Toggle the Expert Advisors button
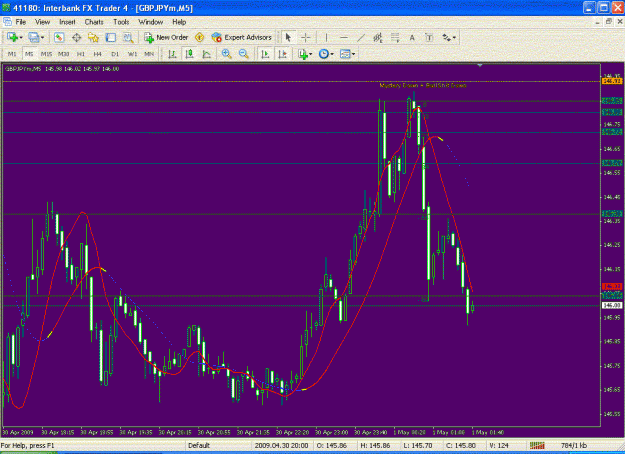 coord(242,37)
